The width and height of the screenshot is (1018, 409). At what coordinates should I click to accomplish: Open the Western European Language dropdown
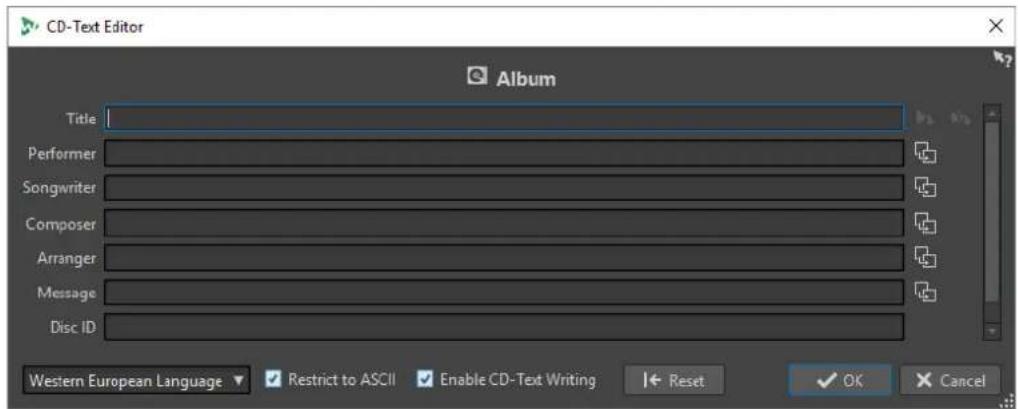pos(136,381)
